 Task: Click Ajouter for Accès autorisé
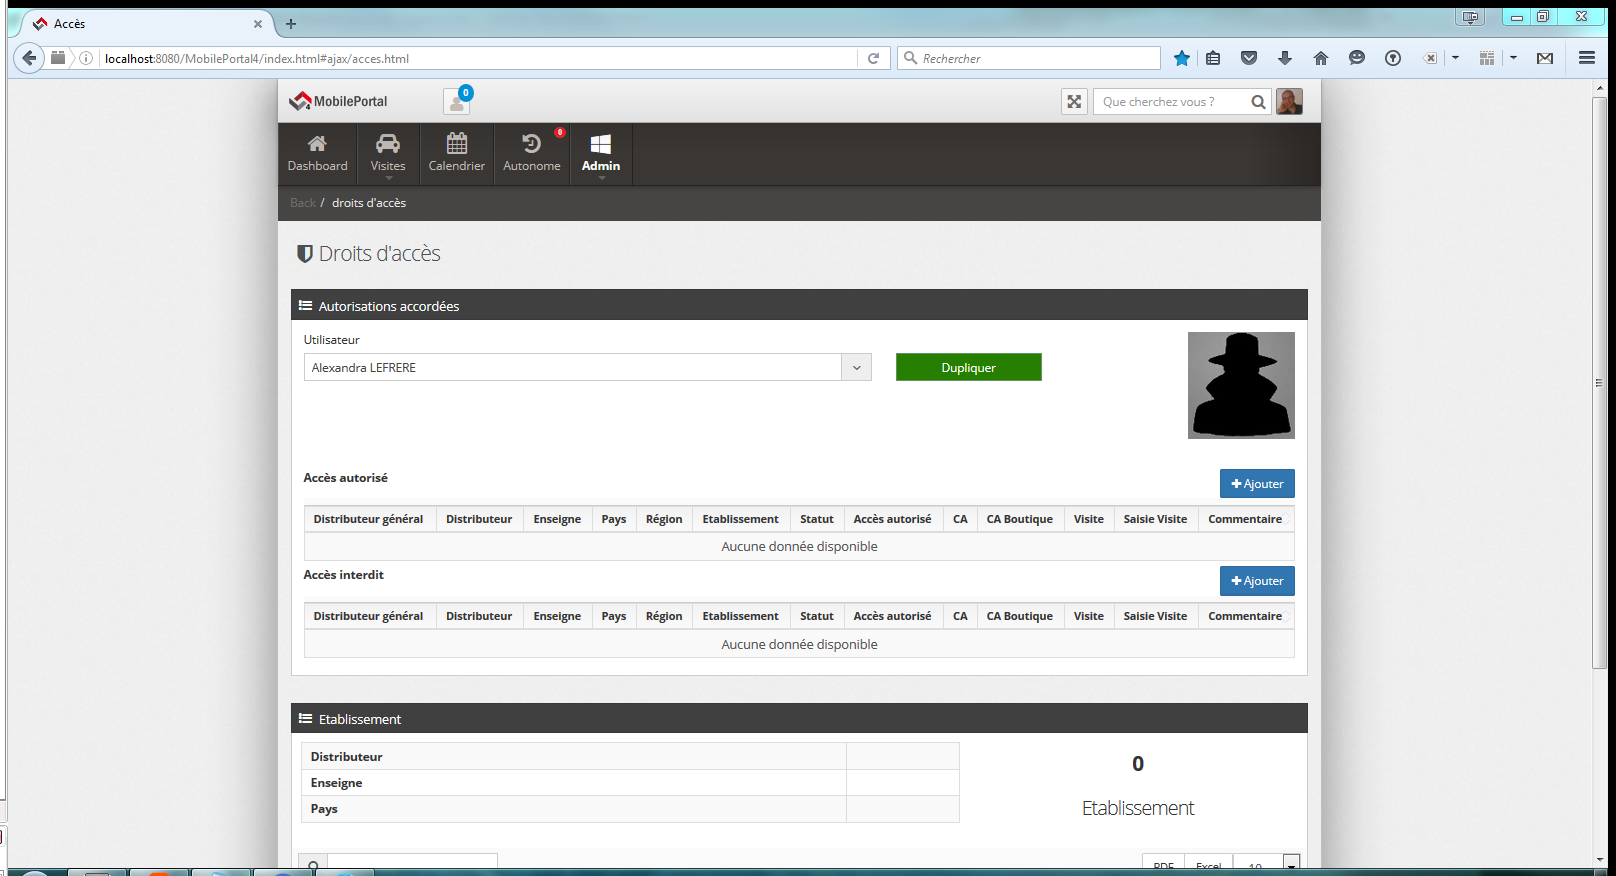pyautogui.click(x=1256, y=484)
